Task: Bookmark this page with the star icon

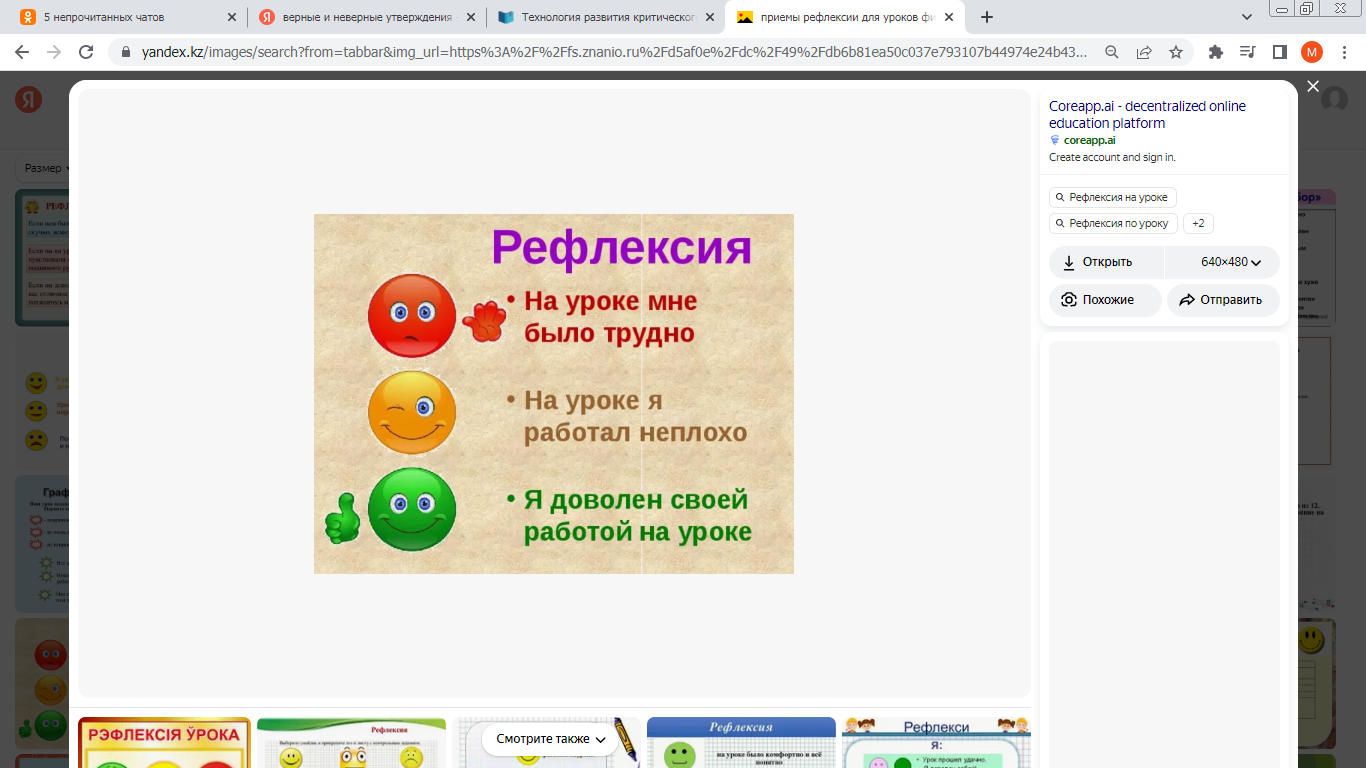Action: (x=1176, y=52)
